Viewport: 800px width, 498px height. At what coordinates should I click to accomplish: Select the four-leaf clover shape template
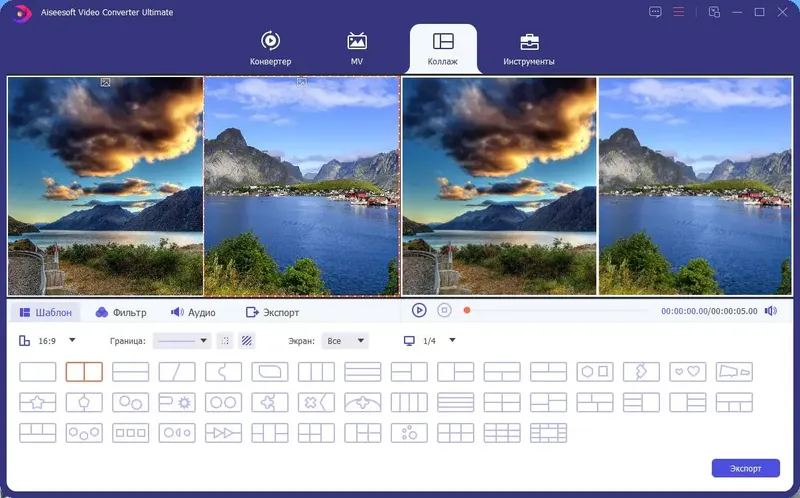point(270,403)
